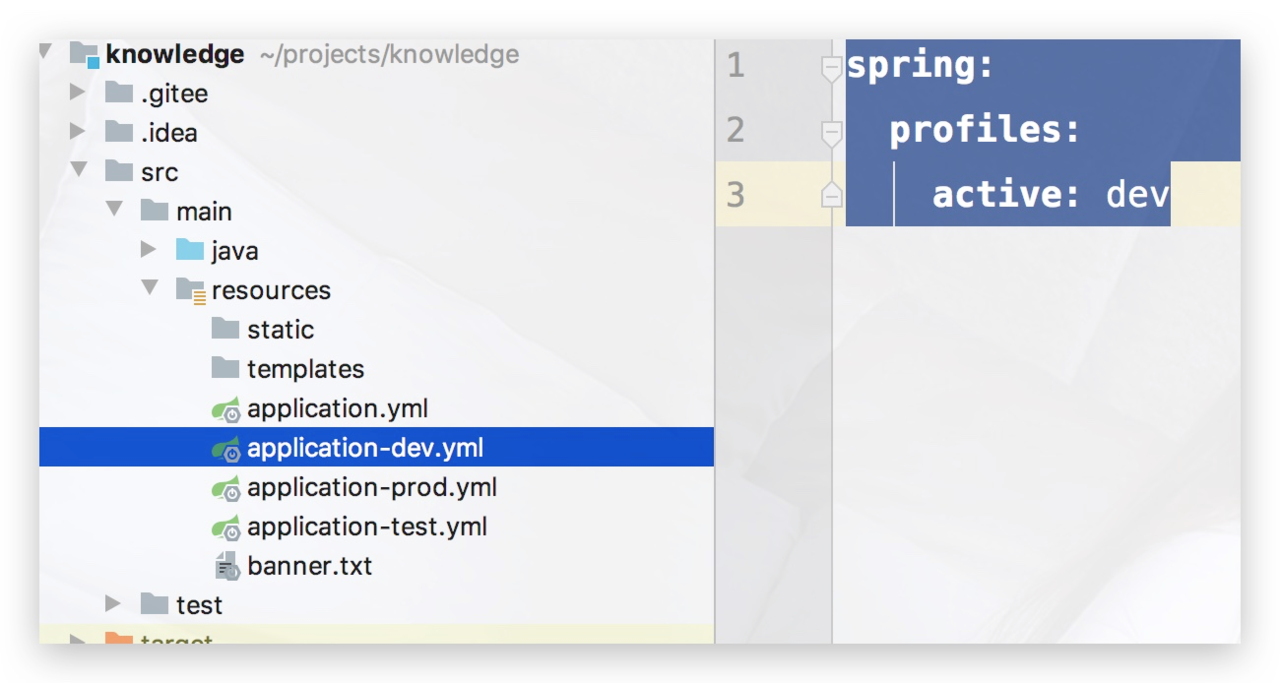Click the blue java source folder icon
Screen dimensions: 1280x683
(x=190, y=250)
